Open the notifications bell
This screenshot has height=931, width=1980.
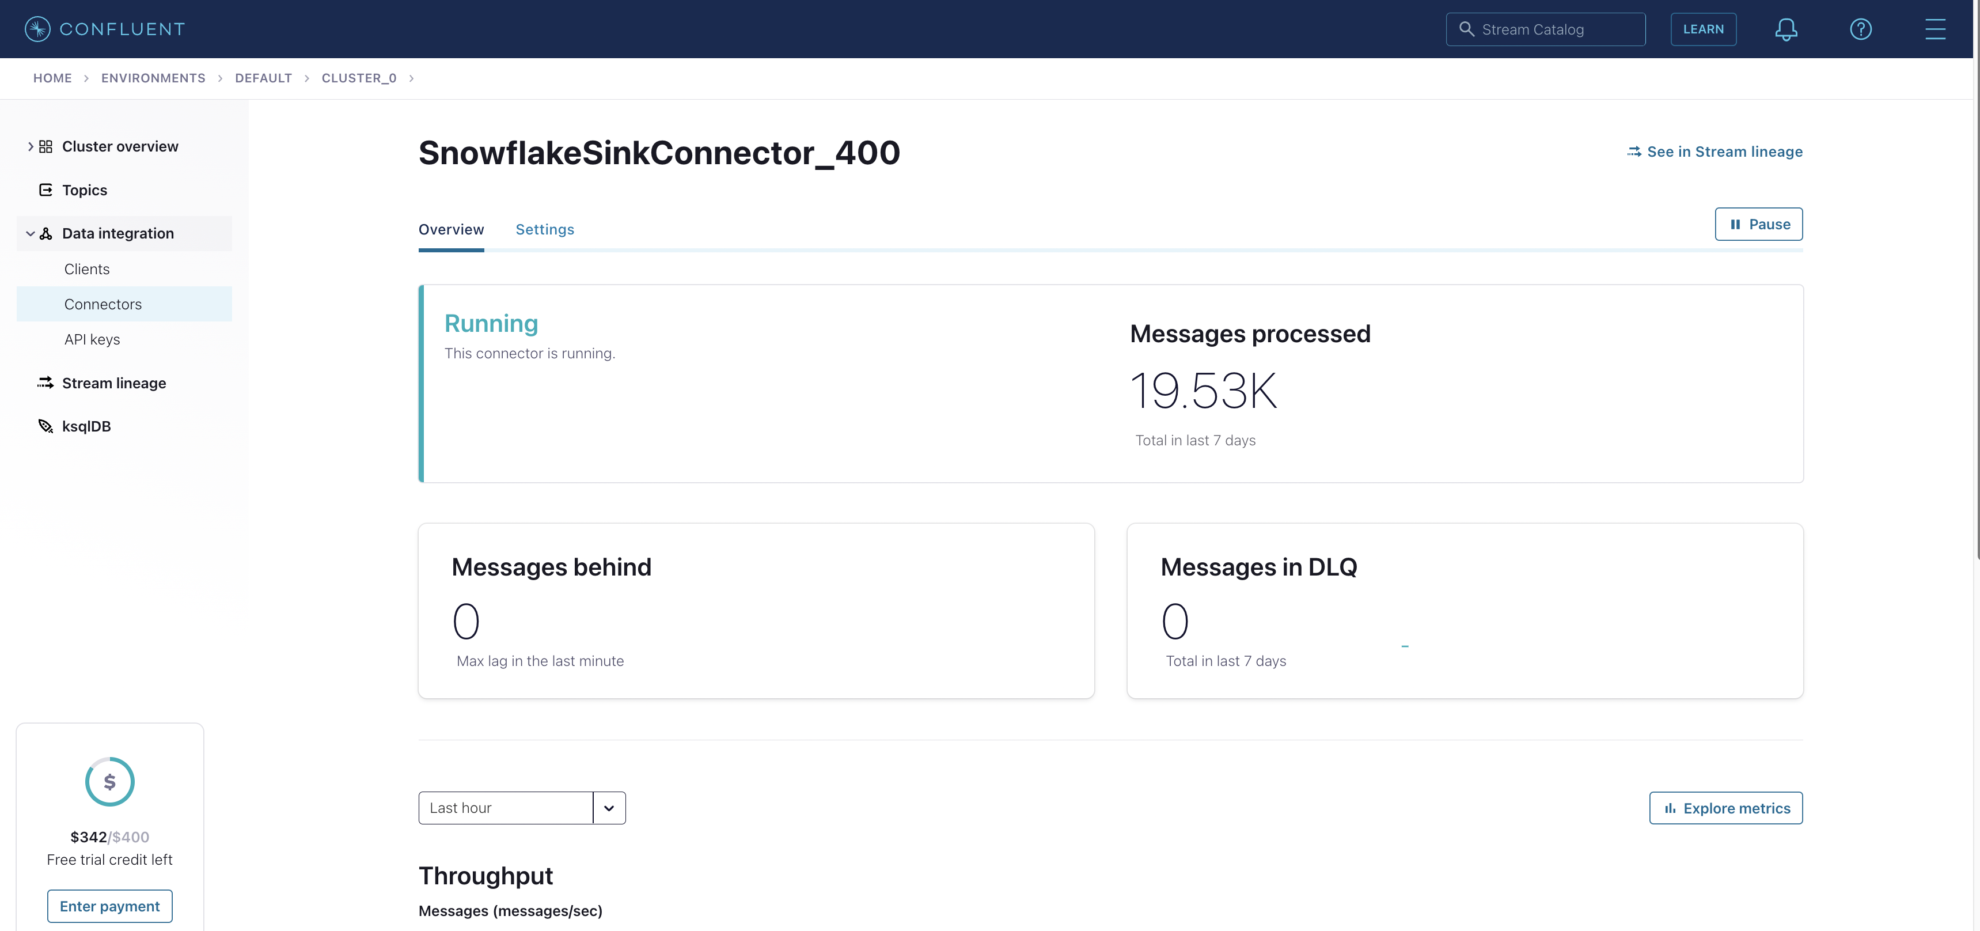click(1786, 29)
